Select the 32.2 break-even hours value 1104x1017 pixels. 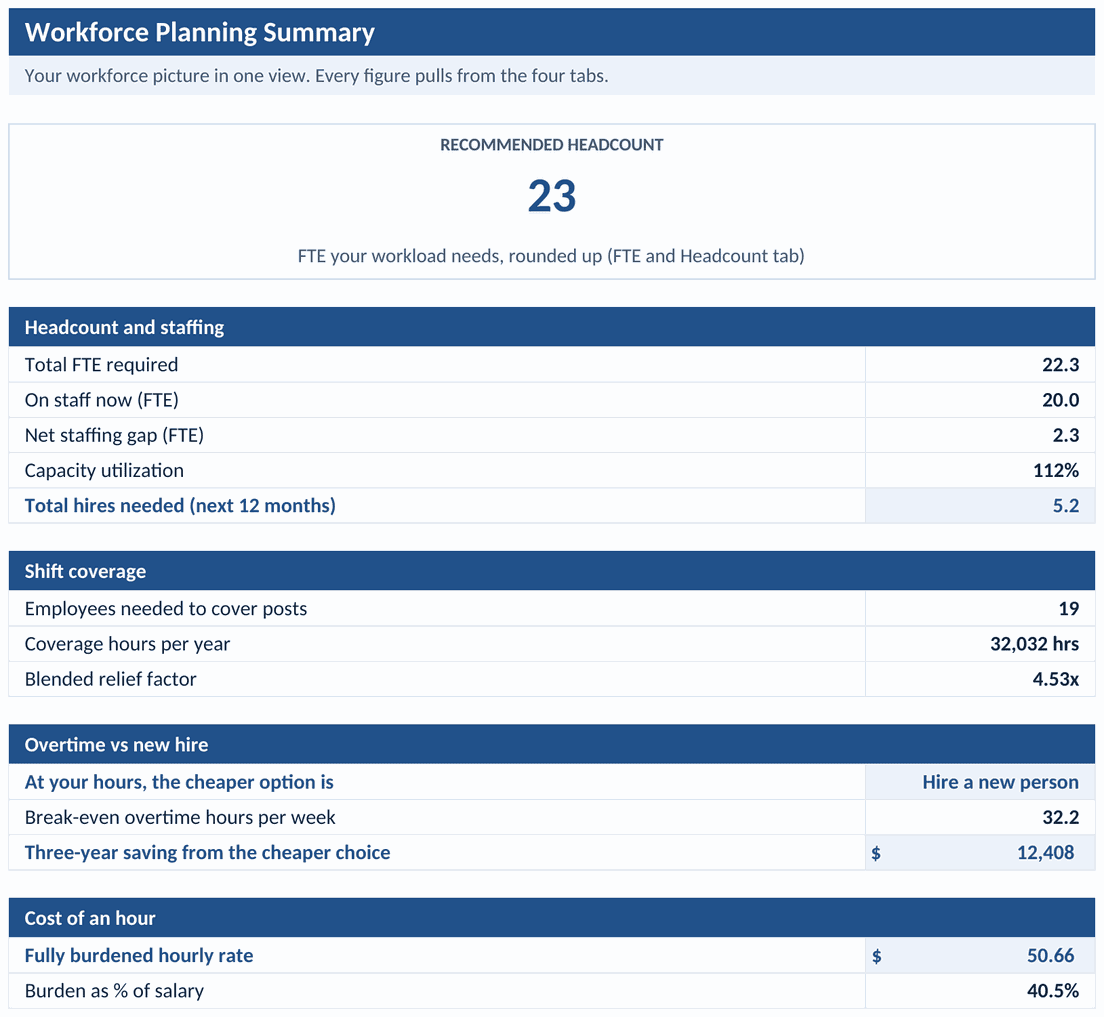point(1060,817)
